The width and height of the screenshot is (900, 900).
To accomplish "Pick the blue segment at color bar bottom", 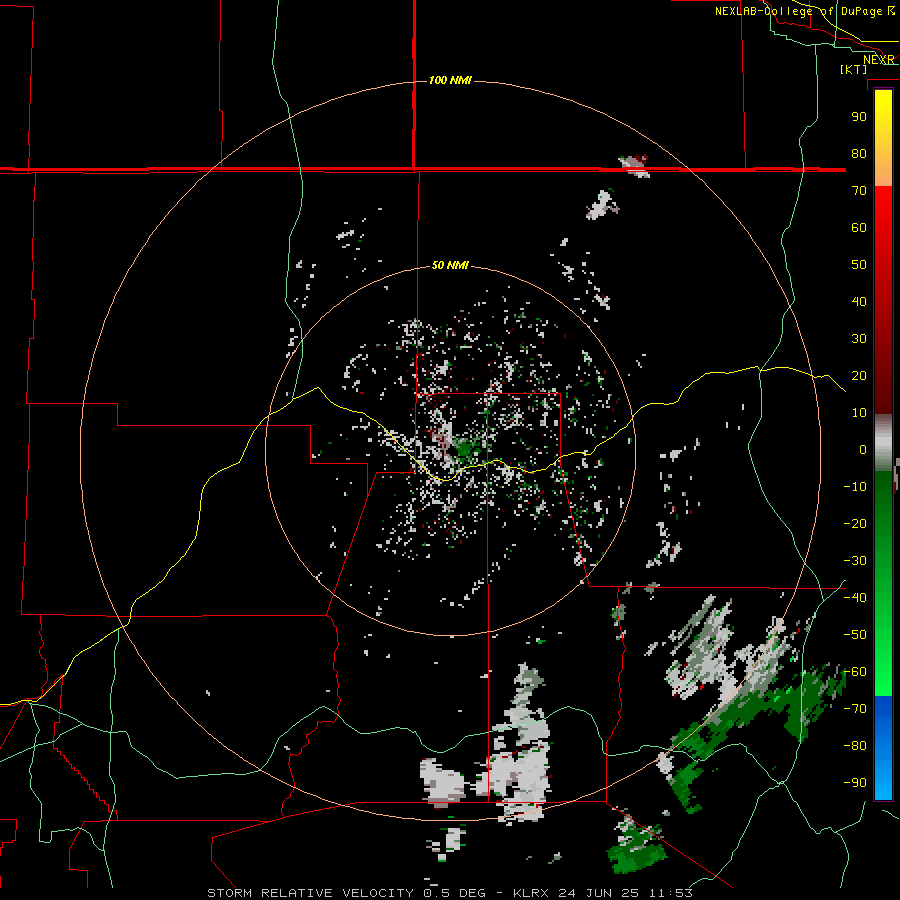I will (x=883, y=748).
